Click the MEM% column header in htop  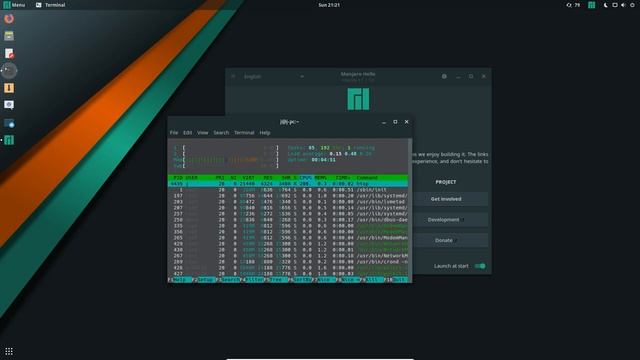320,178
